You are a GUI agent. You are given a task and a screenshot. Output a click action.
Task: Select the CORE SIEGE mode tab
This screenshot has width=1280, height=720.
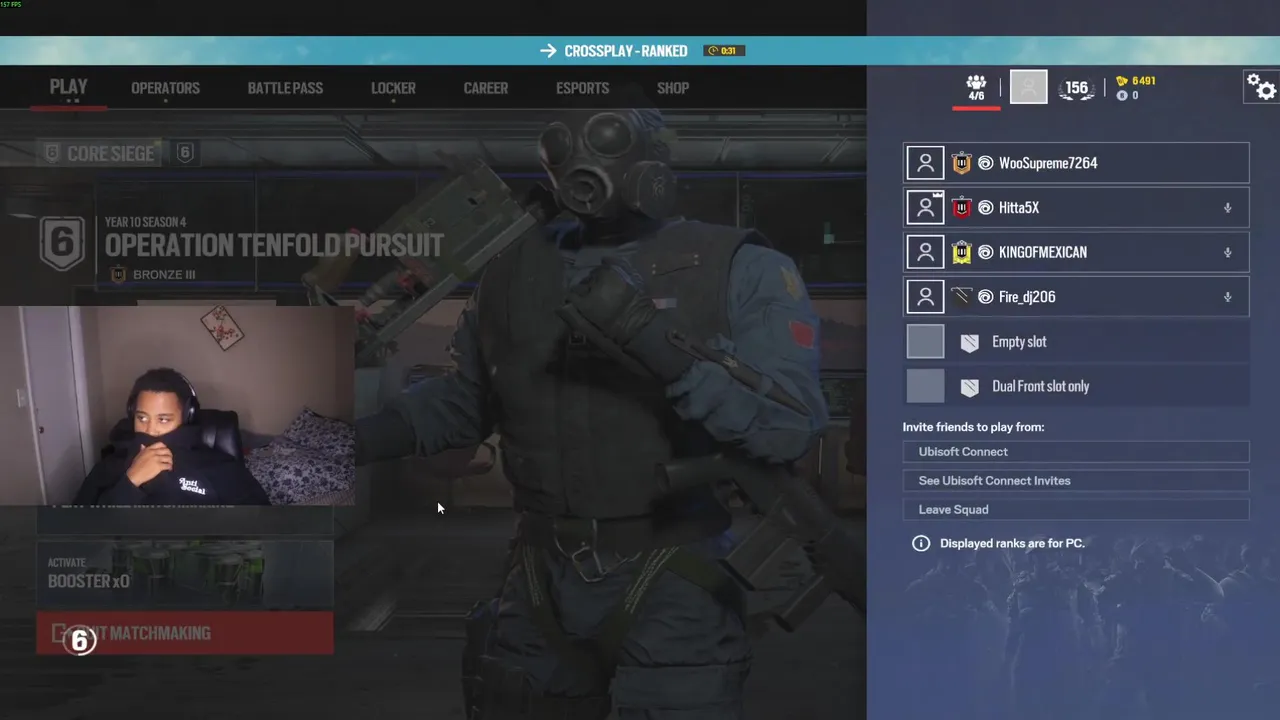coord(99,153)
